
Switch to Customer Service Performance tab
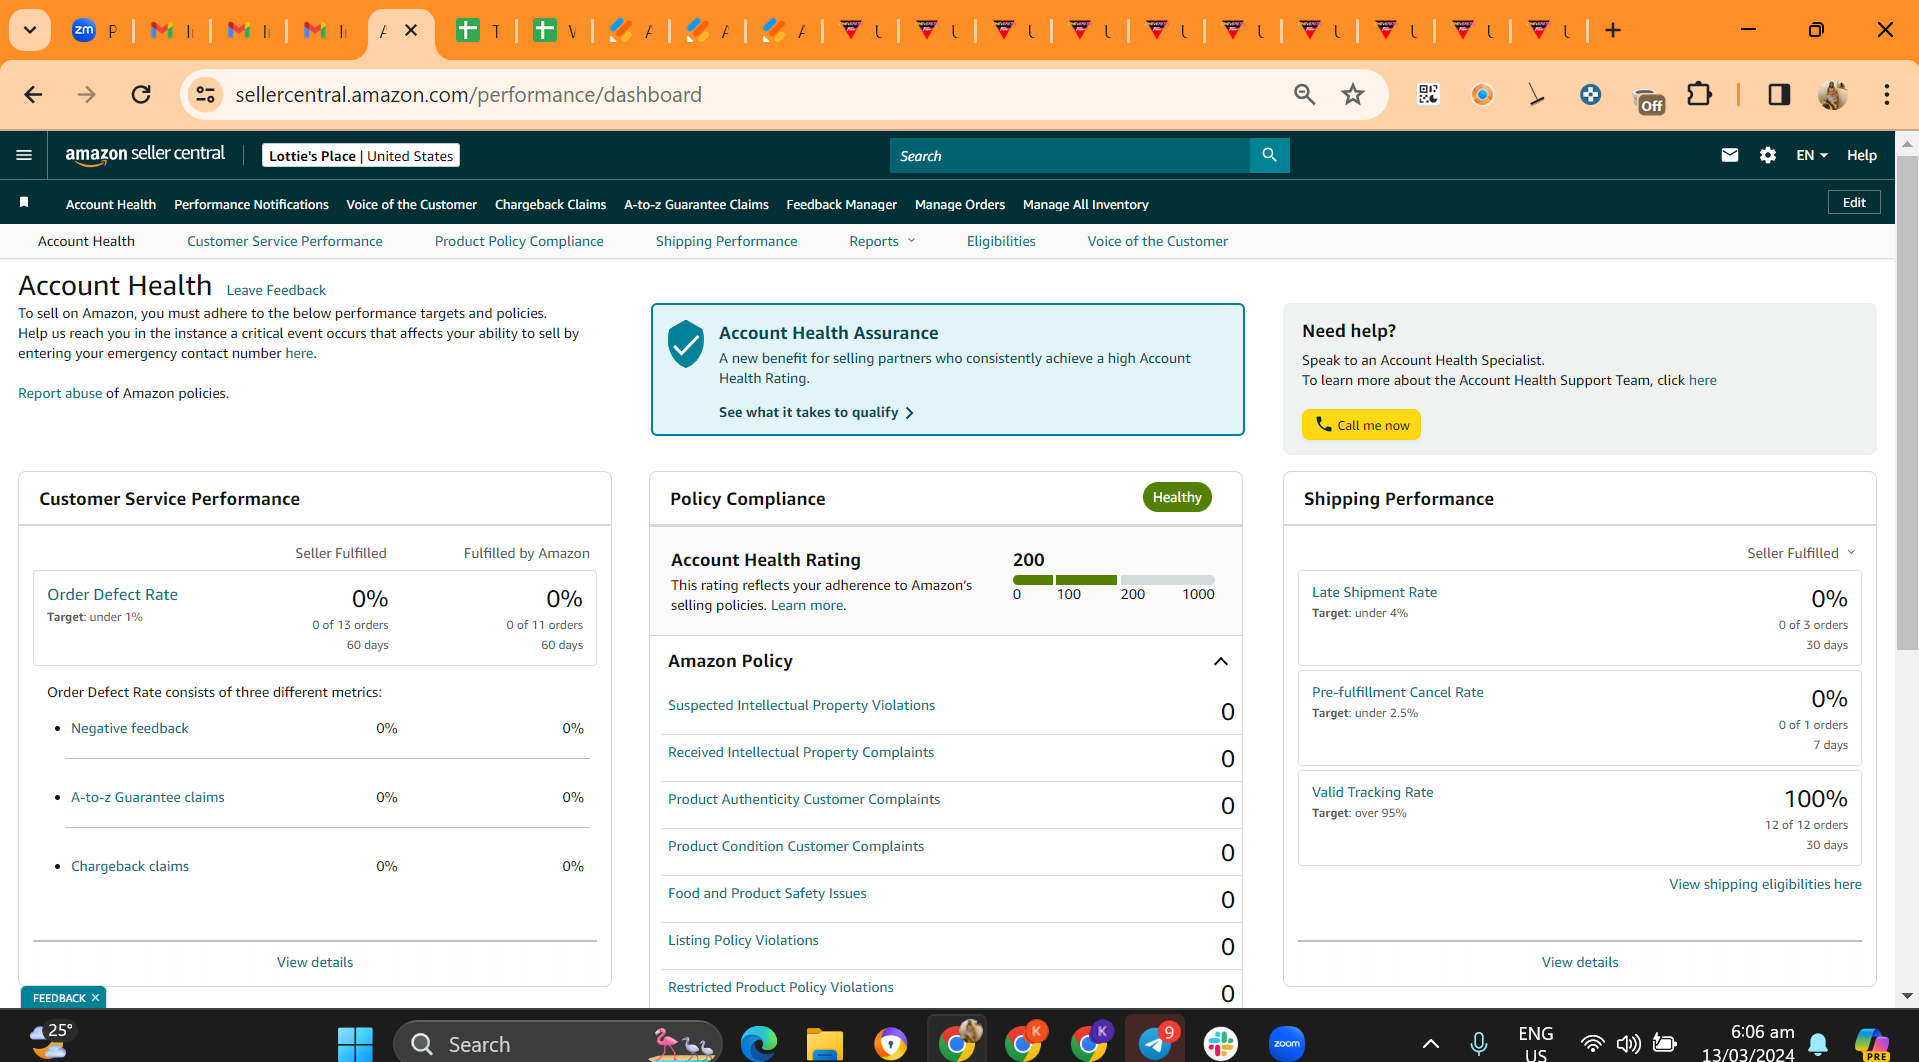coord(285,241)
